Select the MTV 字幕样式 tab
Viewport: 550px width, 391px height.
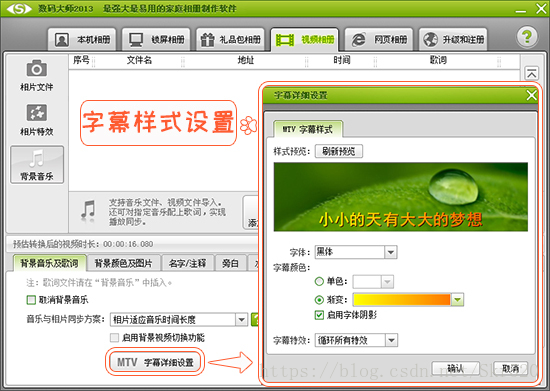[x=308, y=129]
